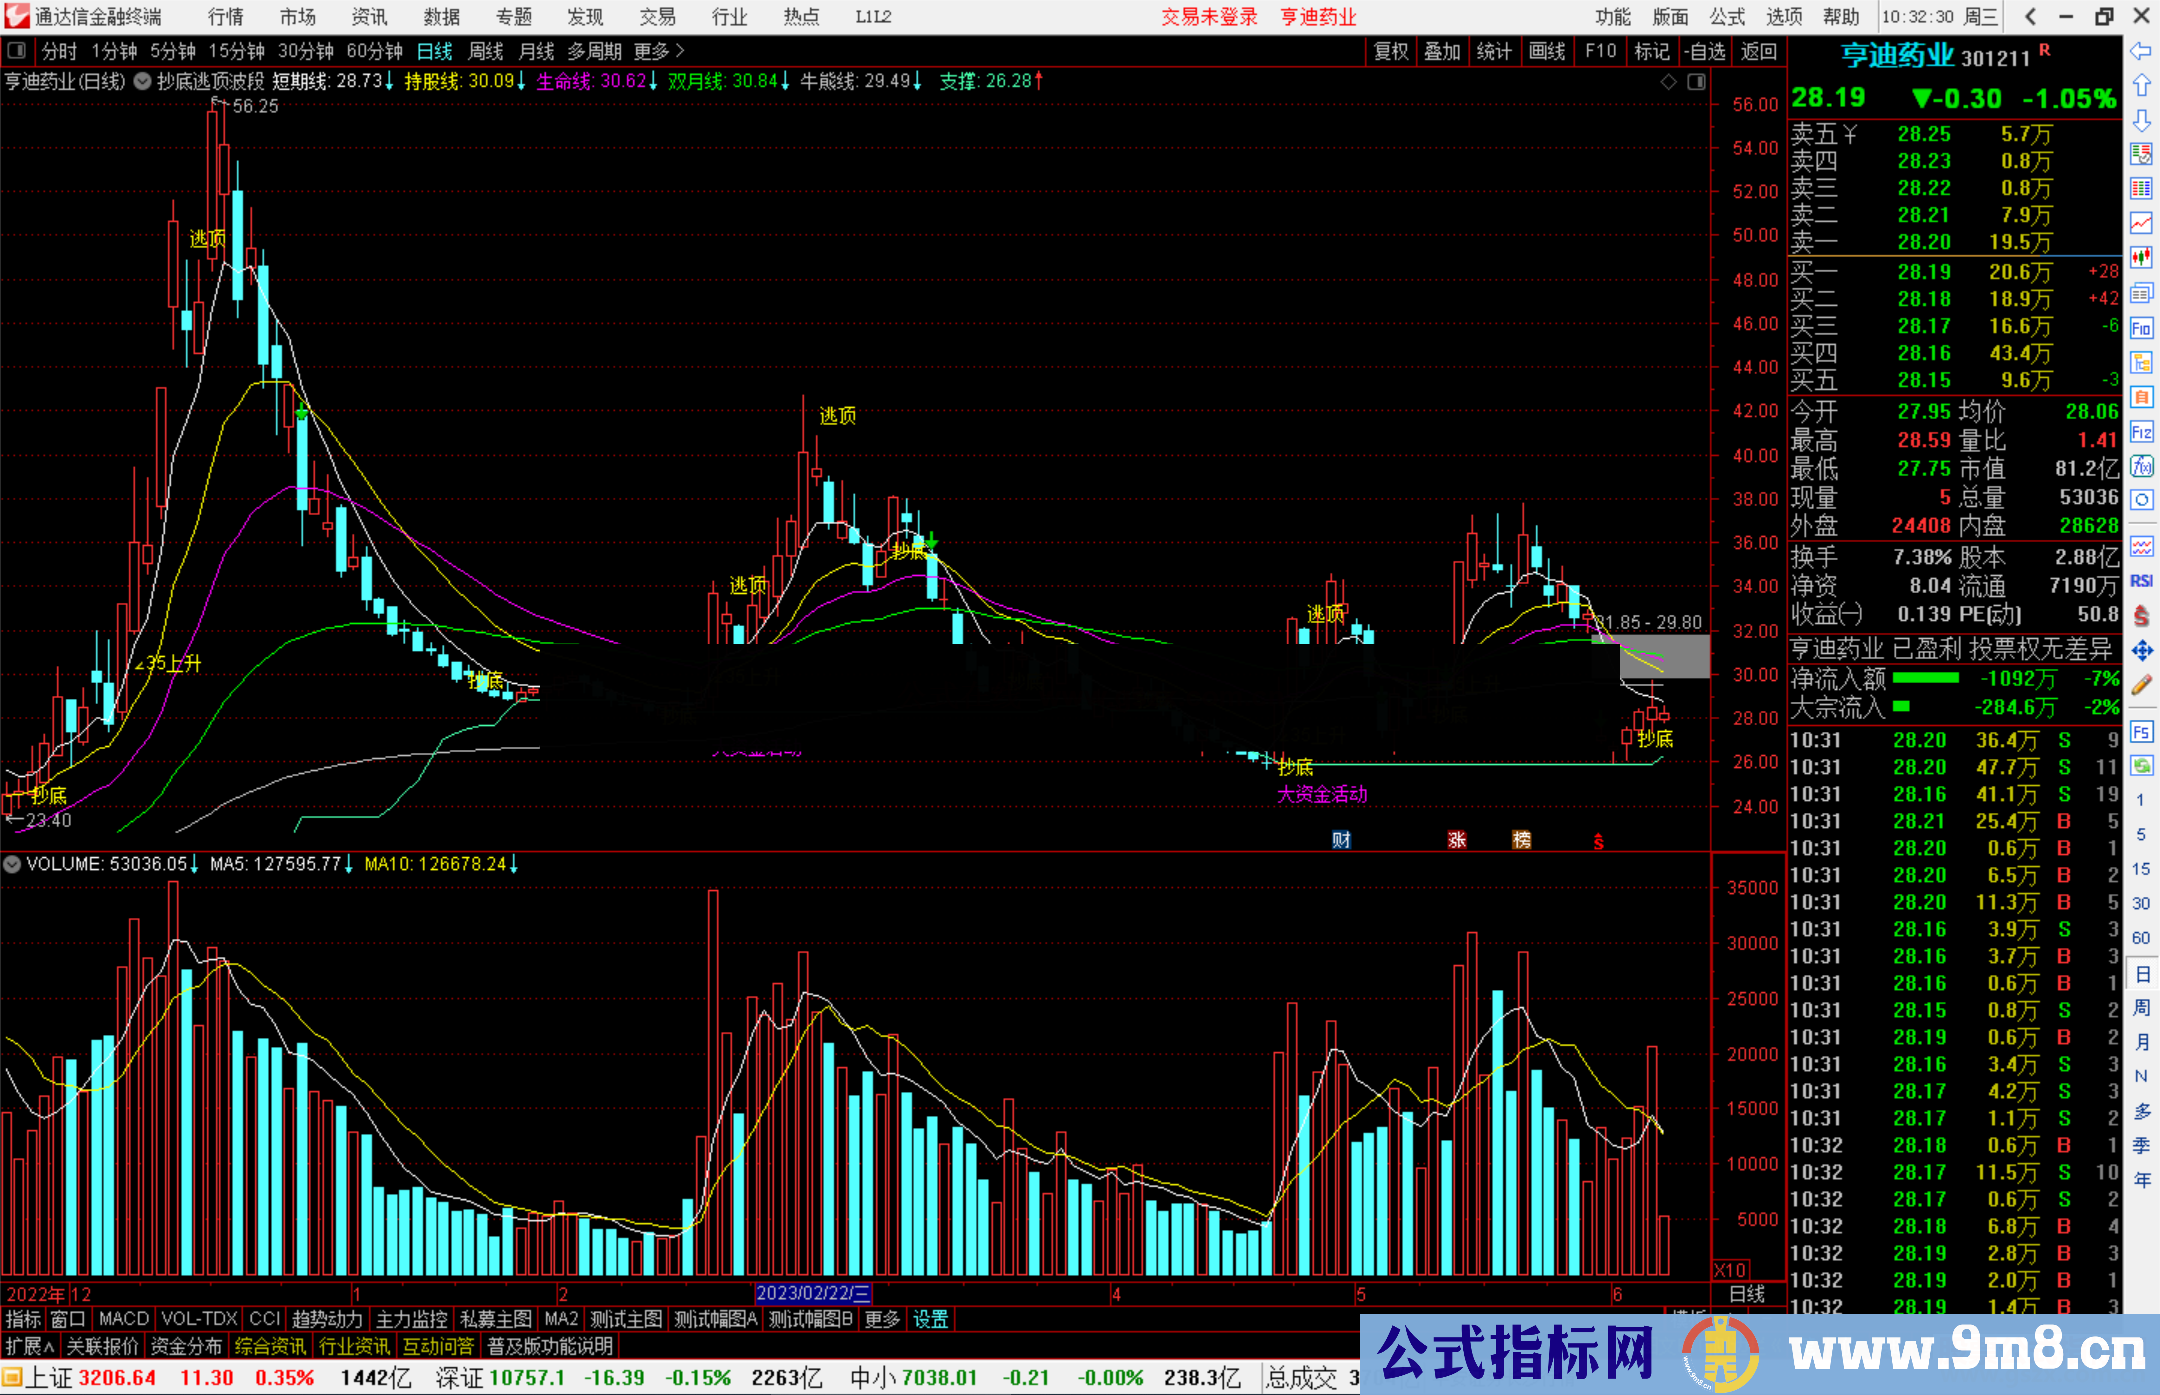
Task: Expand the 更多 periods dropdown
Action: coord(659,50)
